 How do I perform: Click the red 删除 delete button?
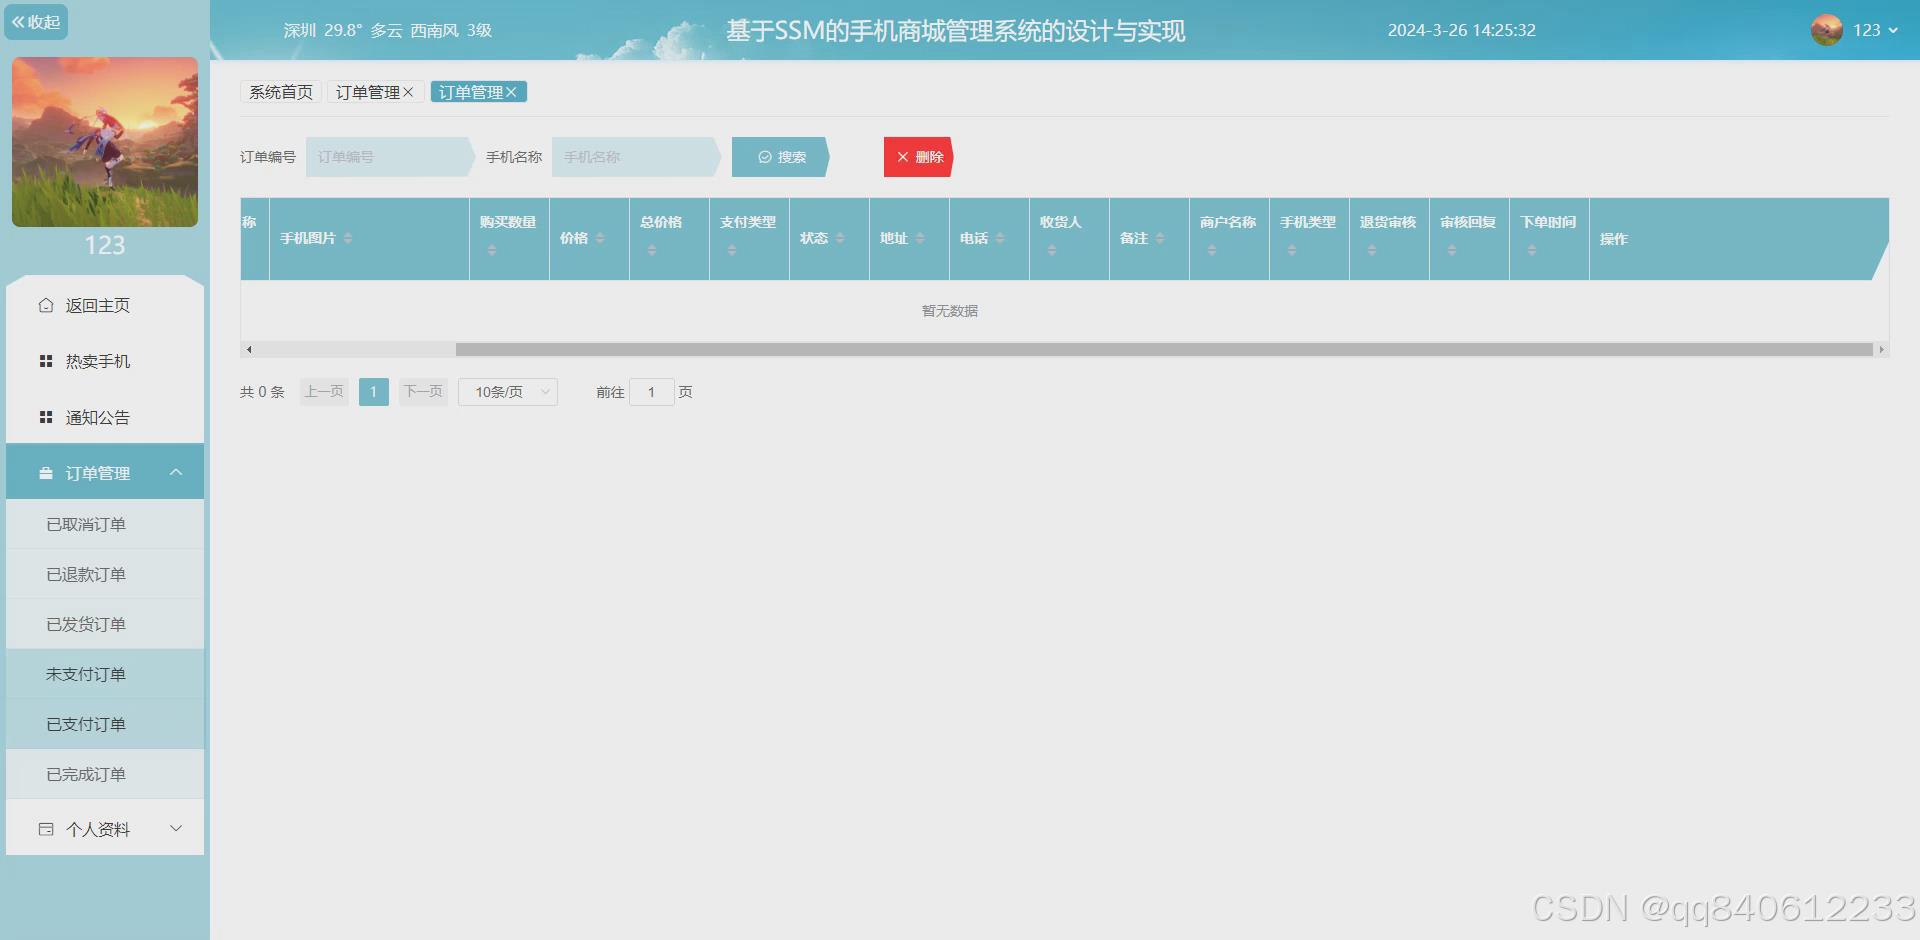click(917, 156)
